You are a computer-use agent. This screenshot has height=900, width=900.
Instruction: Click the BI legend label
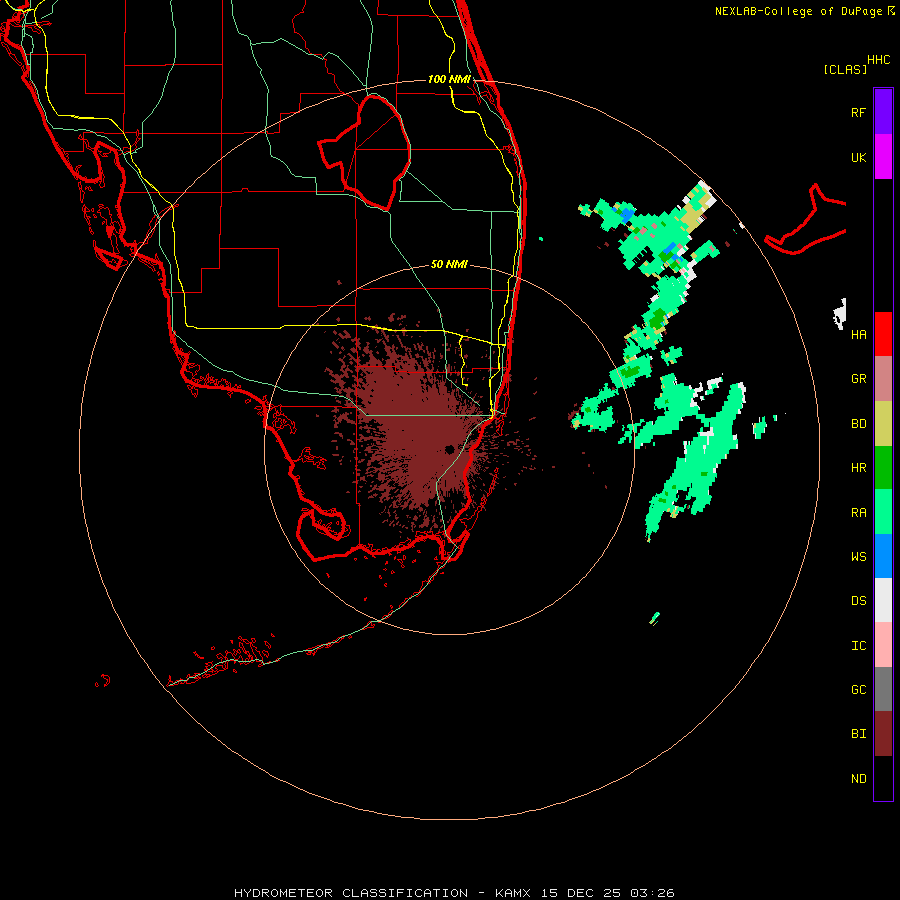pos(858,734)
